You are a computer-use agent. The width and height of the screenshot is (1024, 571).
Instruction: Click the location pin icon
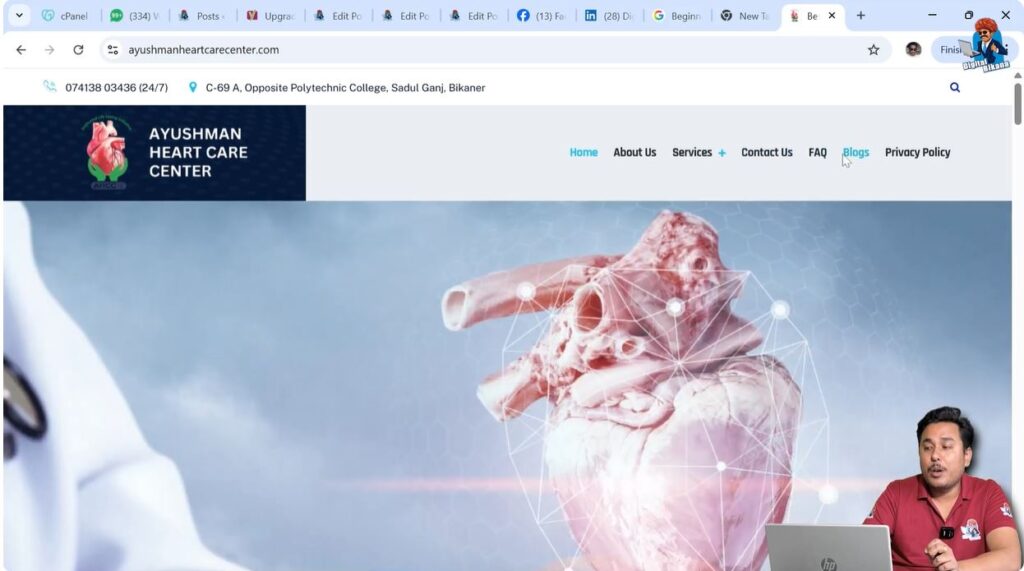pos(193,87)
